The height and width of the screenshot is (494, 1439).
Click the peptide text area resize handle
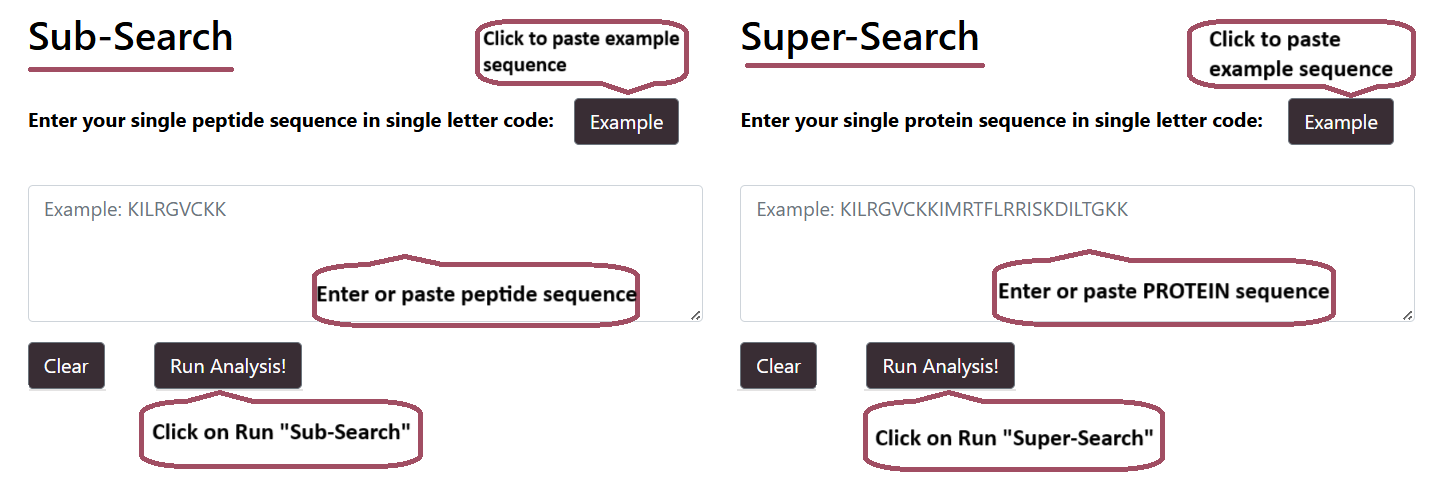(695, 315)
